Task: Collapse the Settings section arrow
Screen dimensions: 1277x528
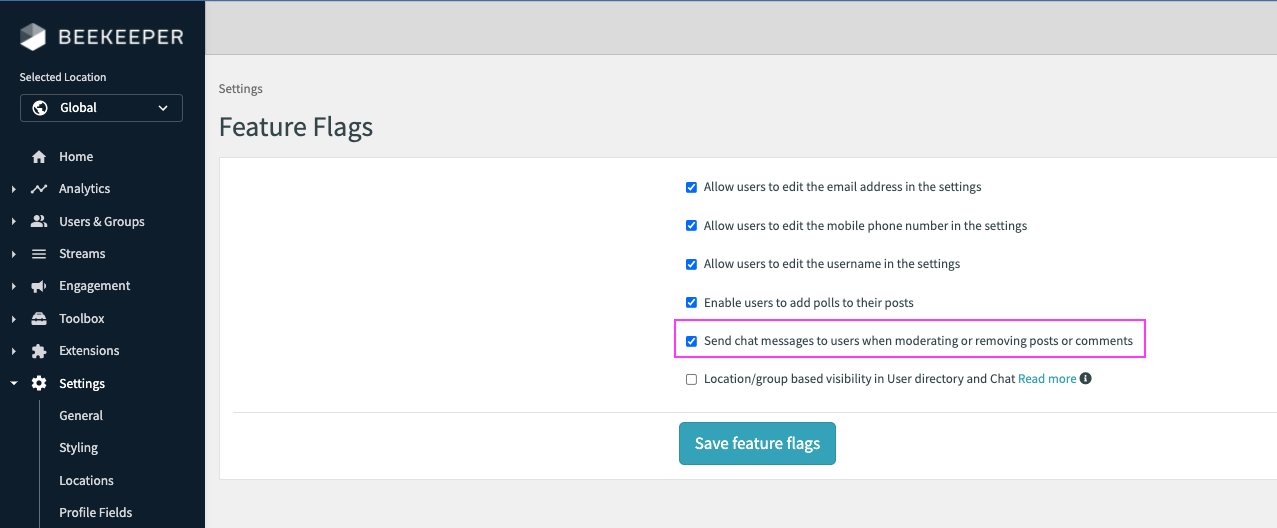Action: tap(13, 384)
